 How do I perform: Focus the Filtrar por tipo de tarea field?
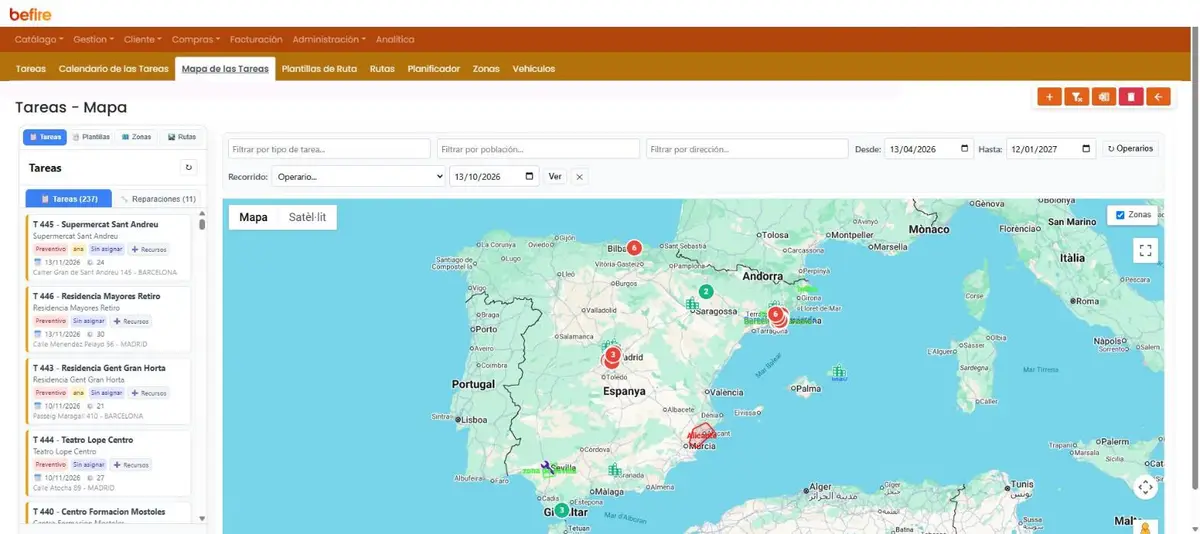pos(329,149)
